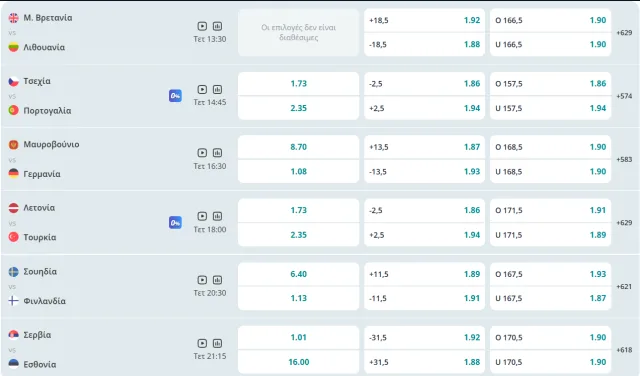Choose Φινλανδία handicap -11,5 at 1.91
640x376 pixels.
424,298
